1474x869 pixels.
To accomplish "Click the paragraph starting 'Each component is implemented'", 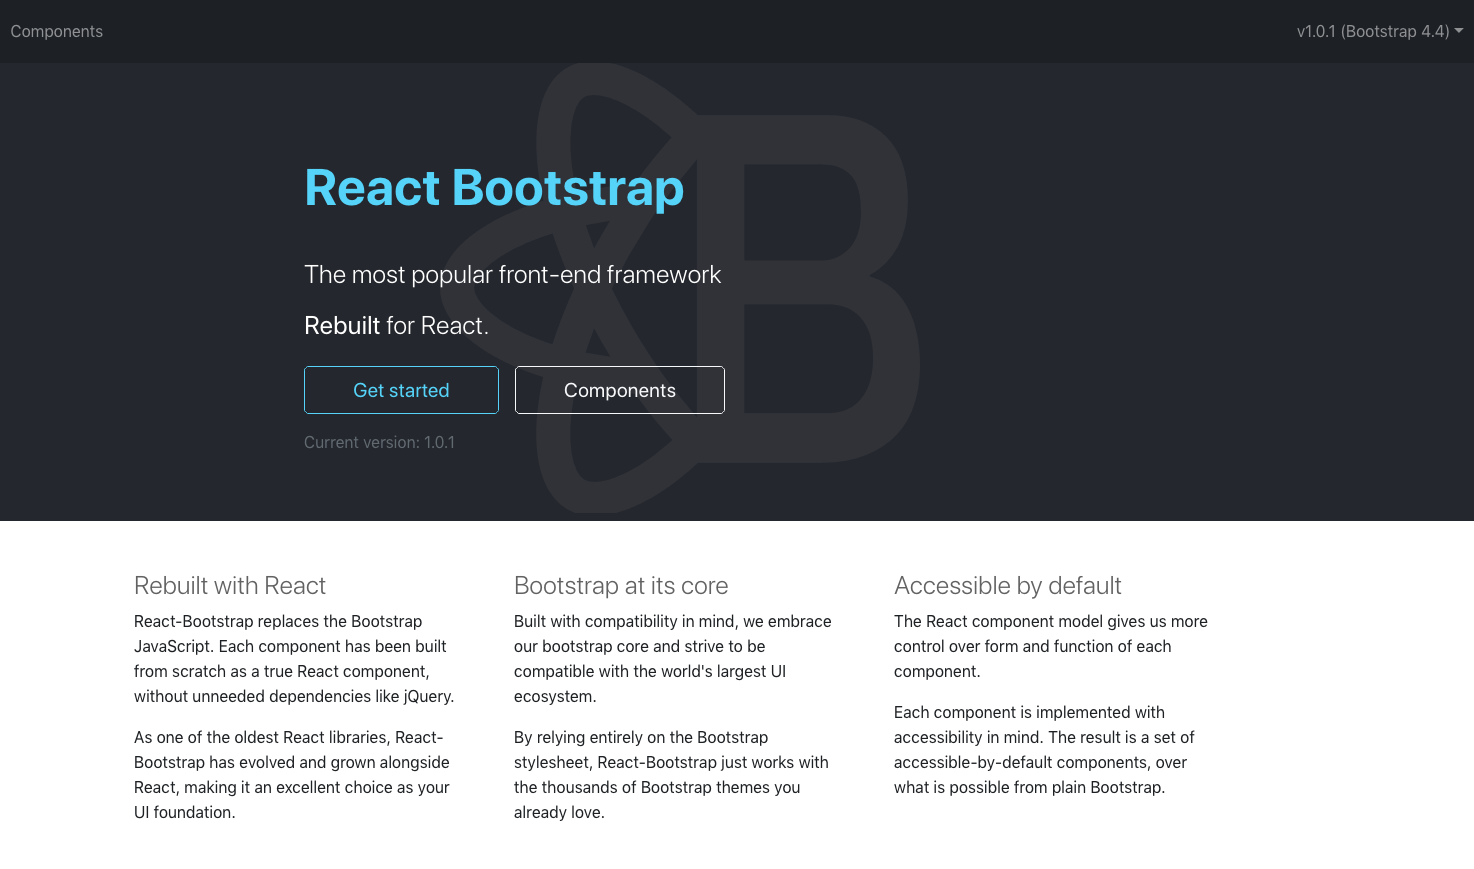I will (1044, 750).
